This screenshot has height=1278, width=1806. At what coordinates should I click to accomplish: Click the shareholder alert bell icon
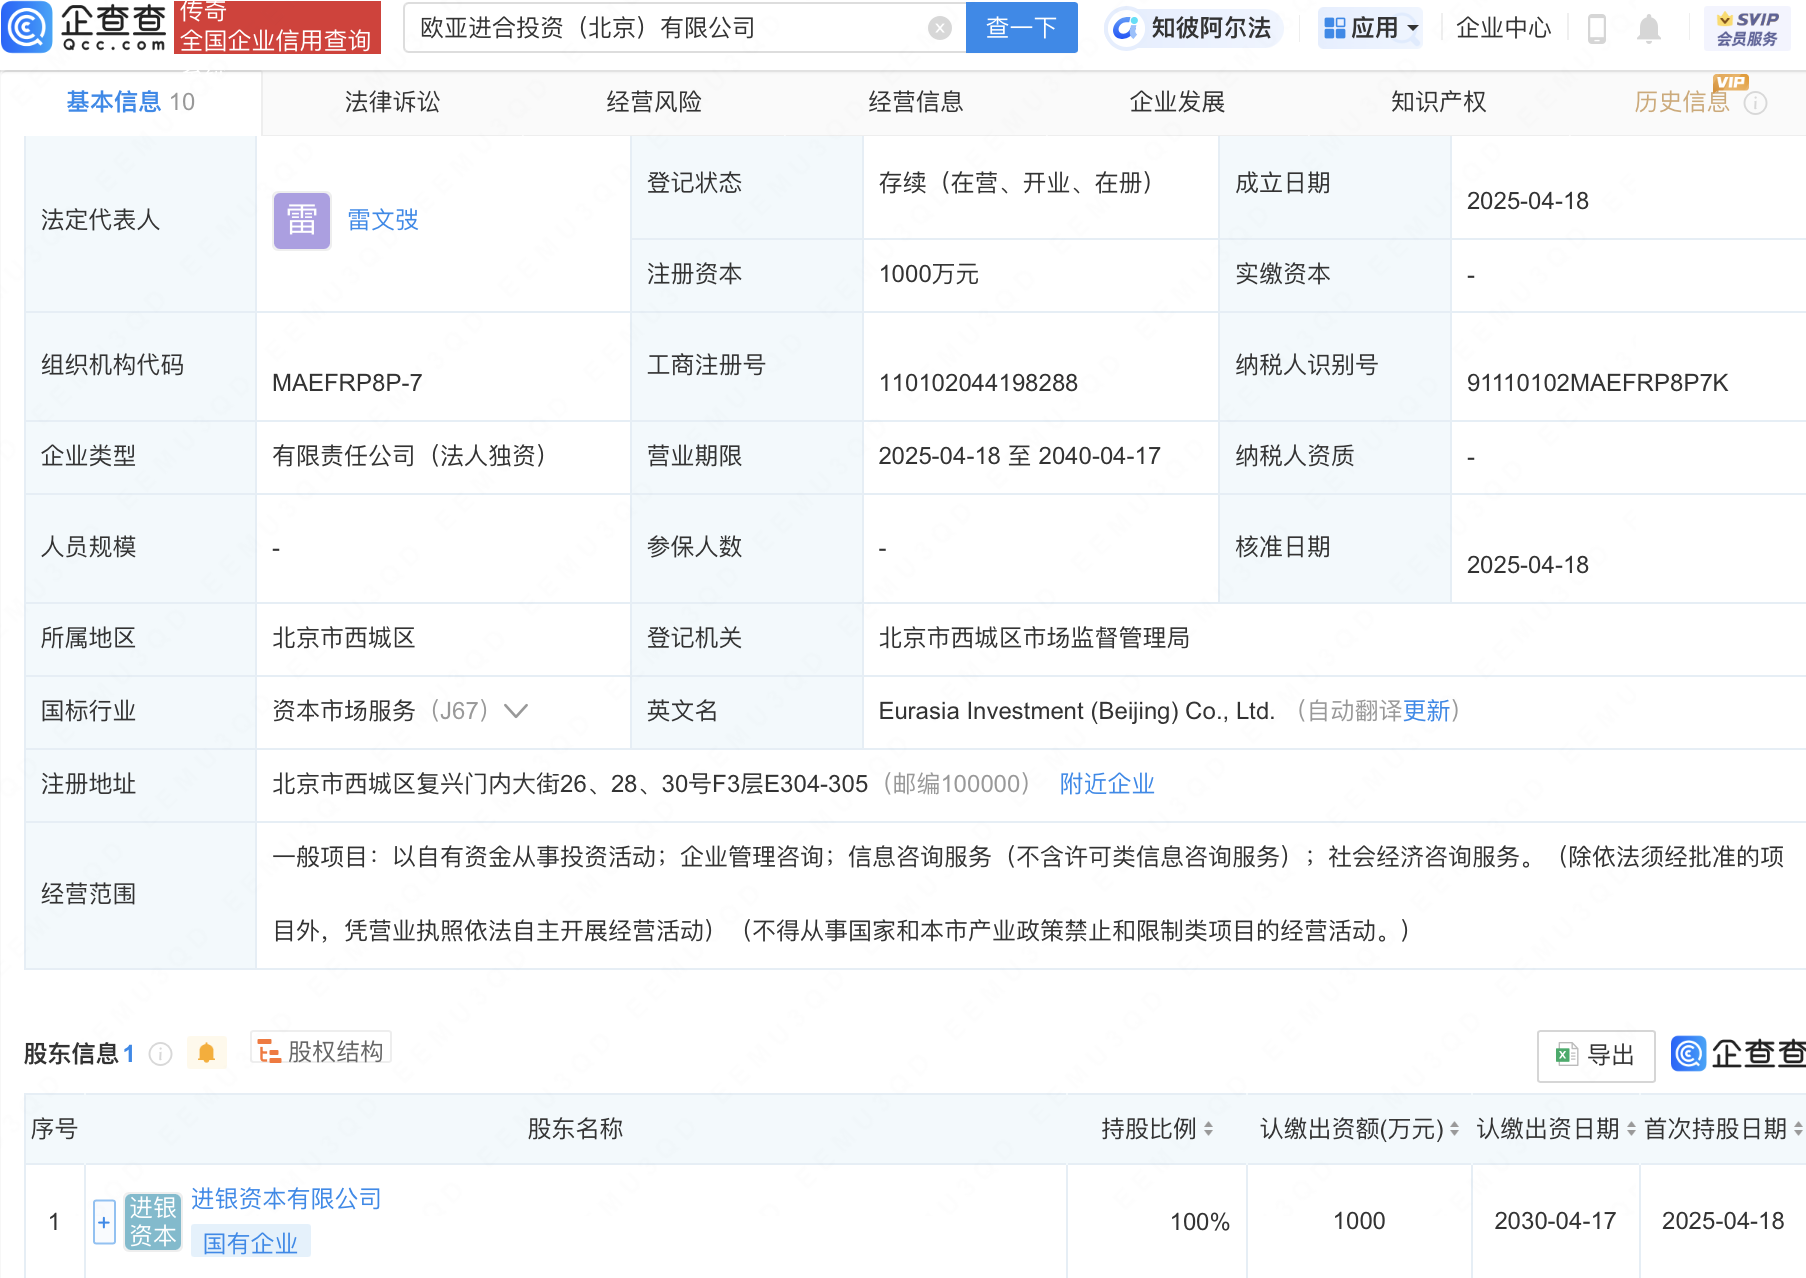207,1053
